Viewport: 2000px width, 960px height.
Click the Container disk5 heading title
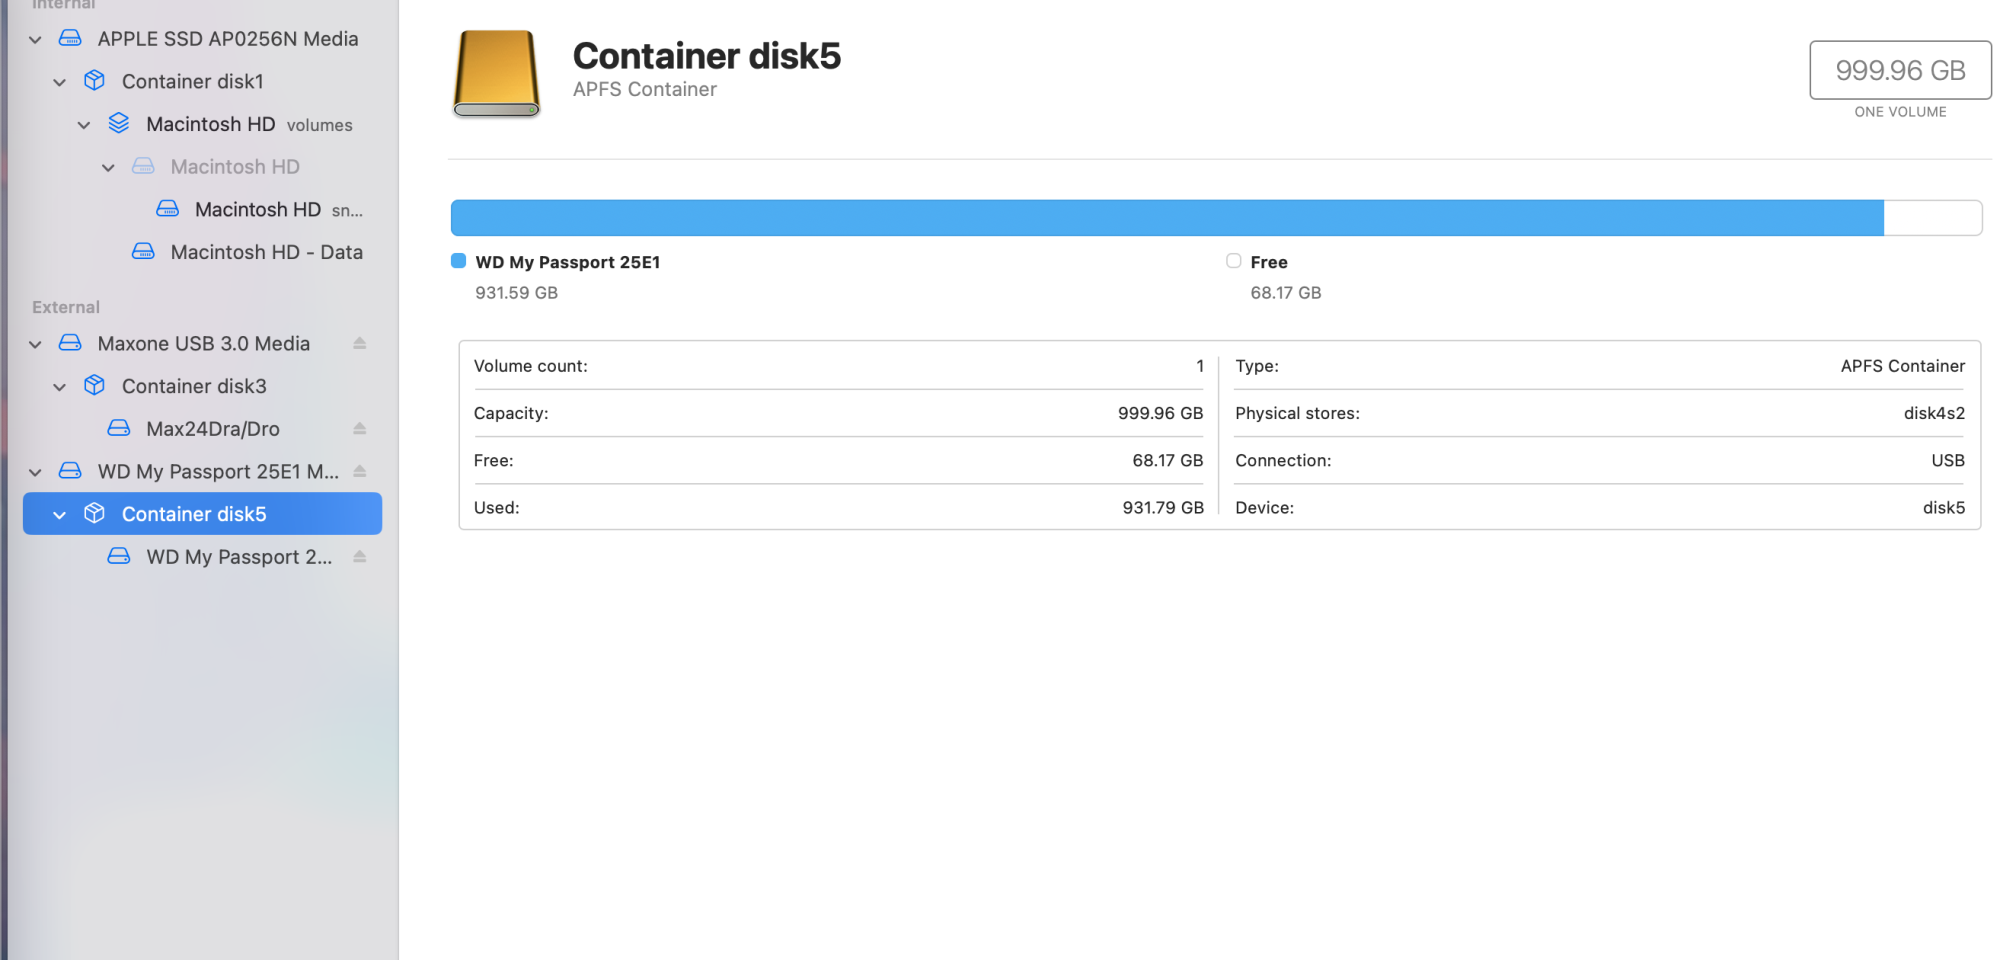(707, 56)
